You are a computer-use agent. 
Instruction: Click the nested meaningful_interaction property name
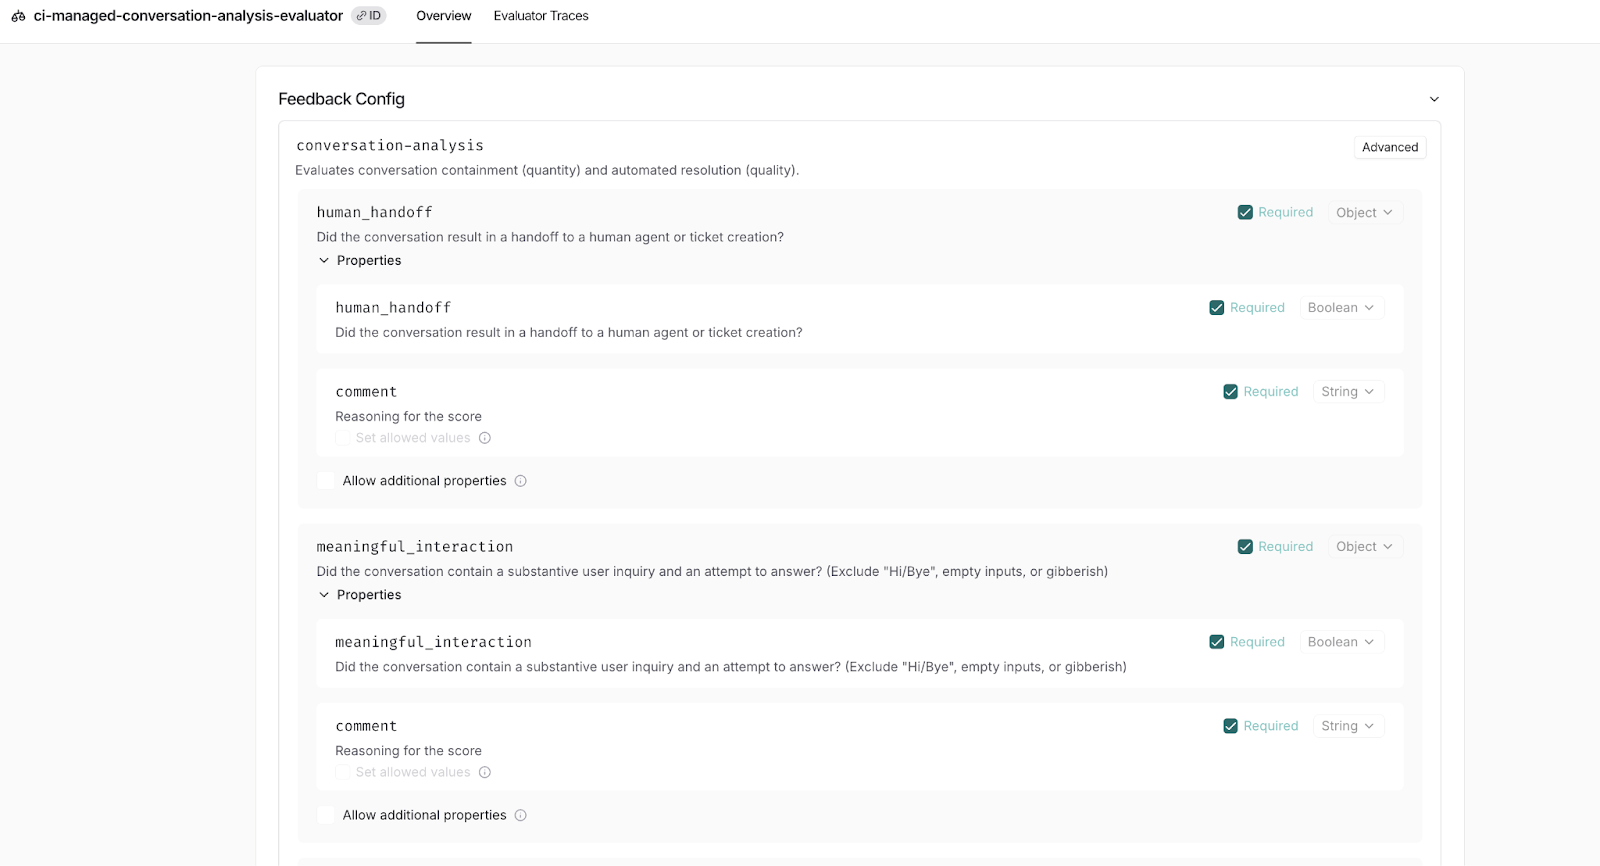(x=433, y=642)
